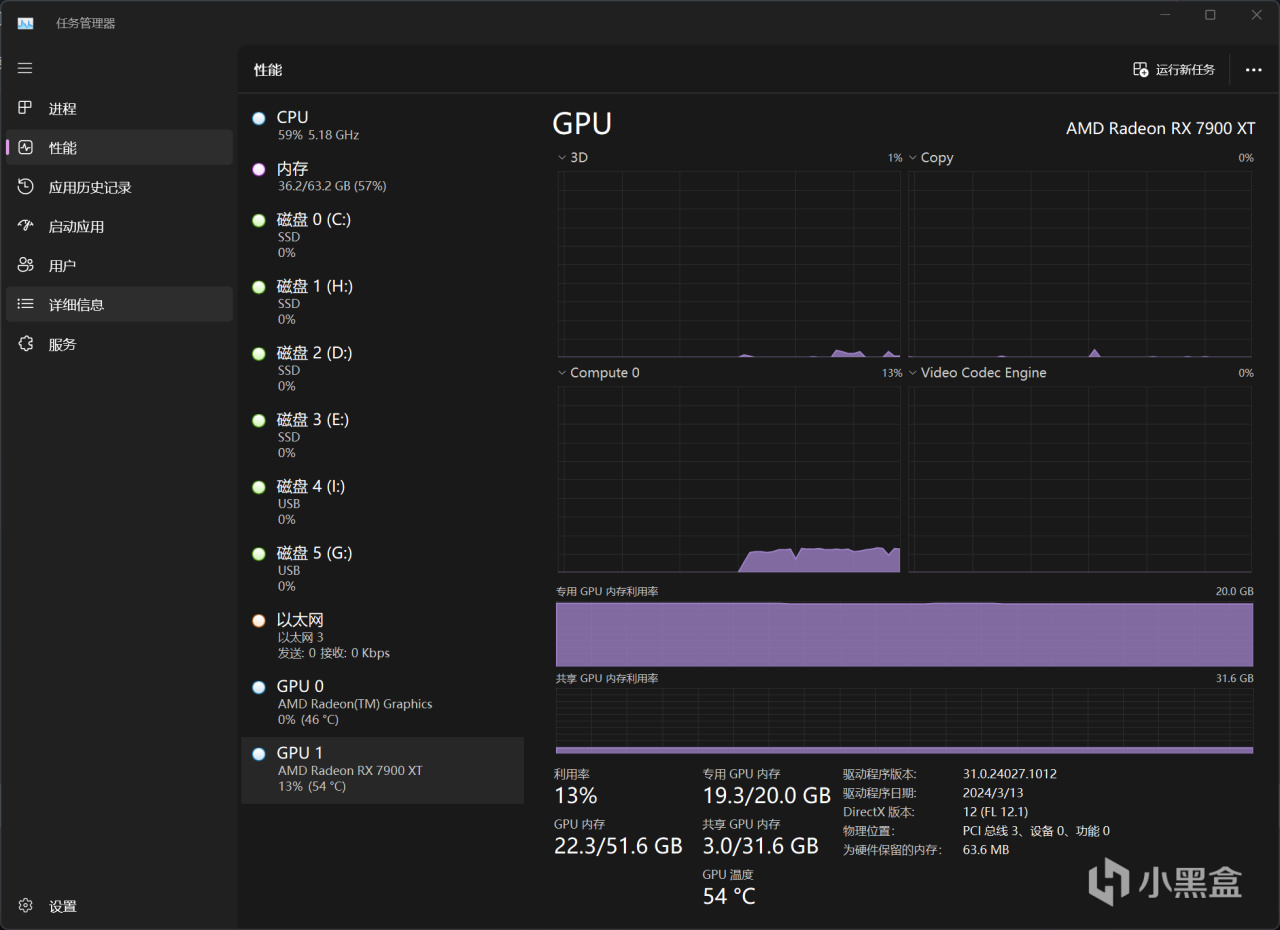
Task: Click the 服务 services puzzle icon
Action: tap(26, 344)
